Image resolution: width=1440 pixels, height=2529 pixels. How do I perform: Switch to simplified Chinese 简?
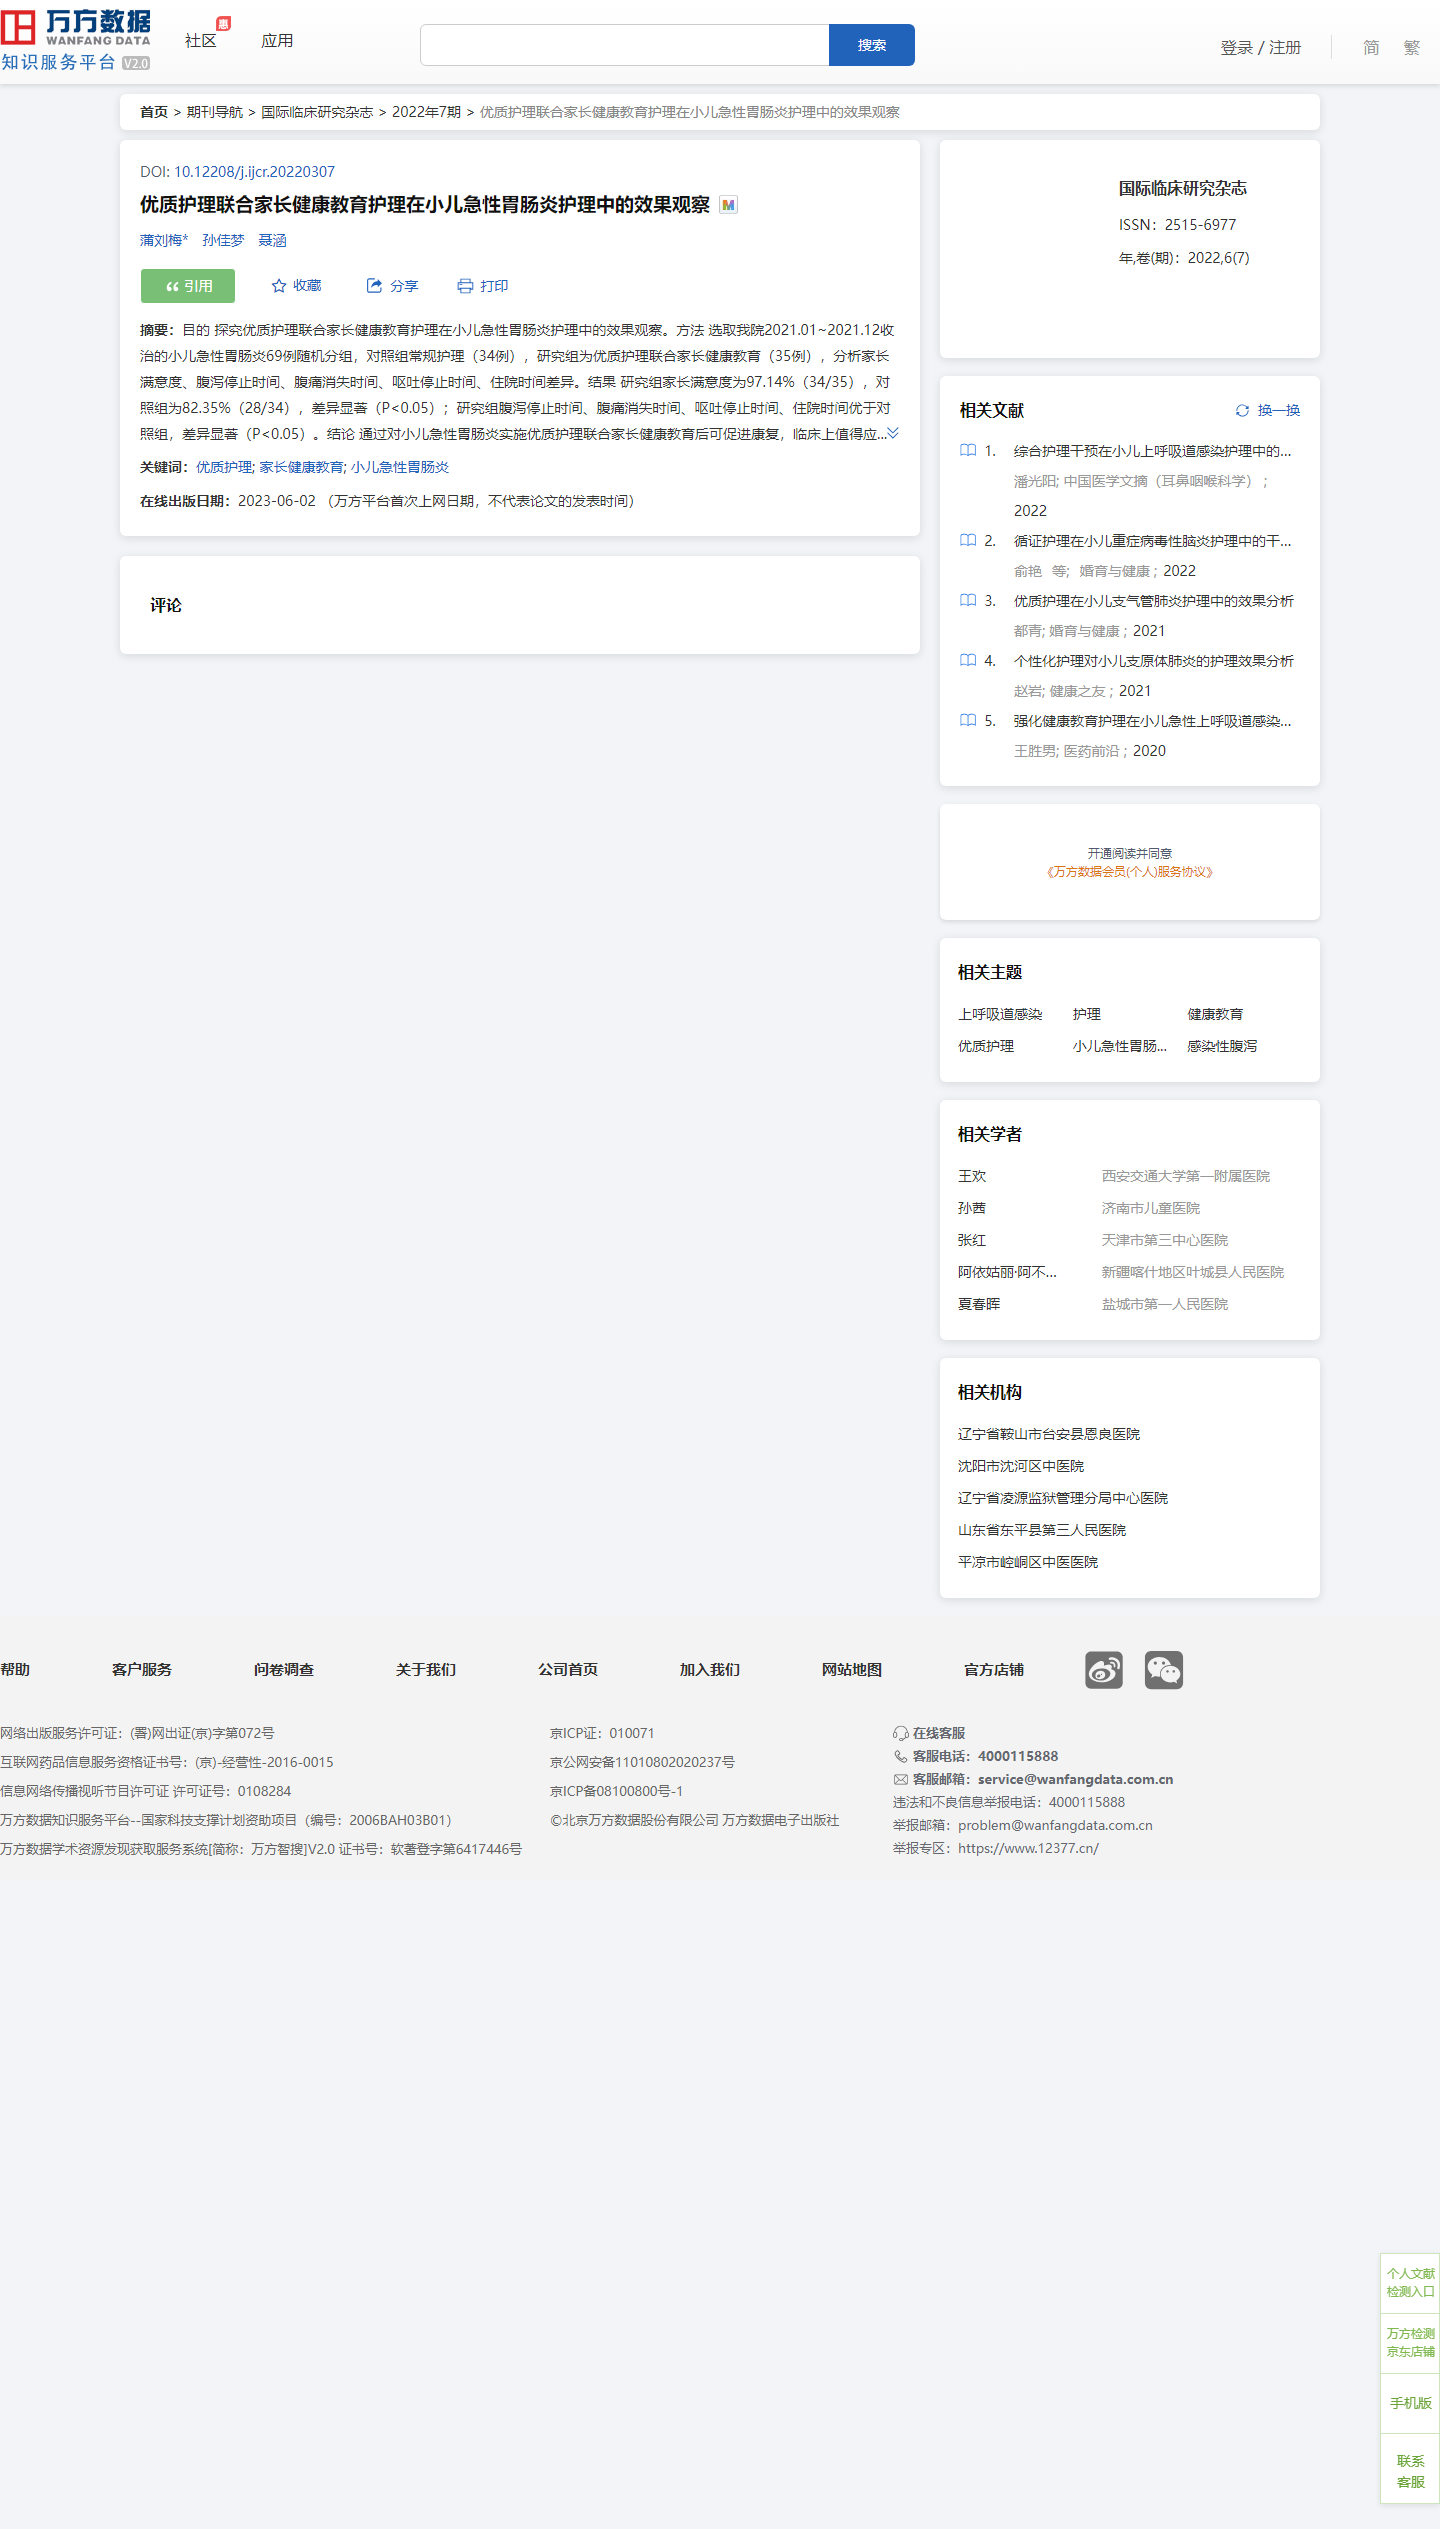(x=1370, y=47)
